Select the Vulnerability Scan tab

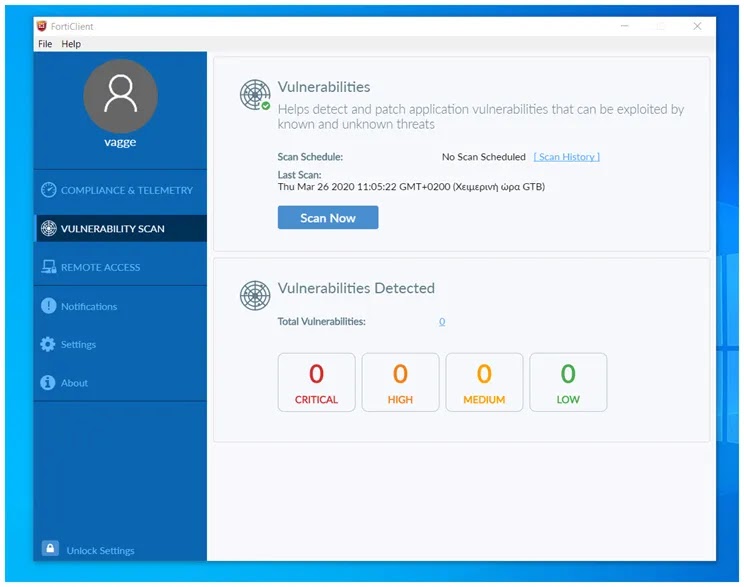[x=120, y=228]
